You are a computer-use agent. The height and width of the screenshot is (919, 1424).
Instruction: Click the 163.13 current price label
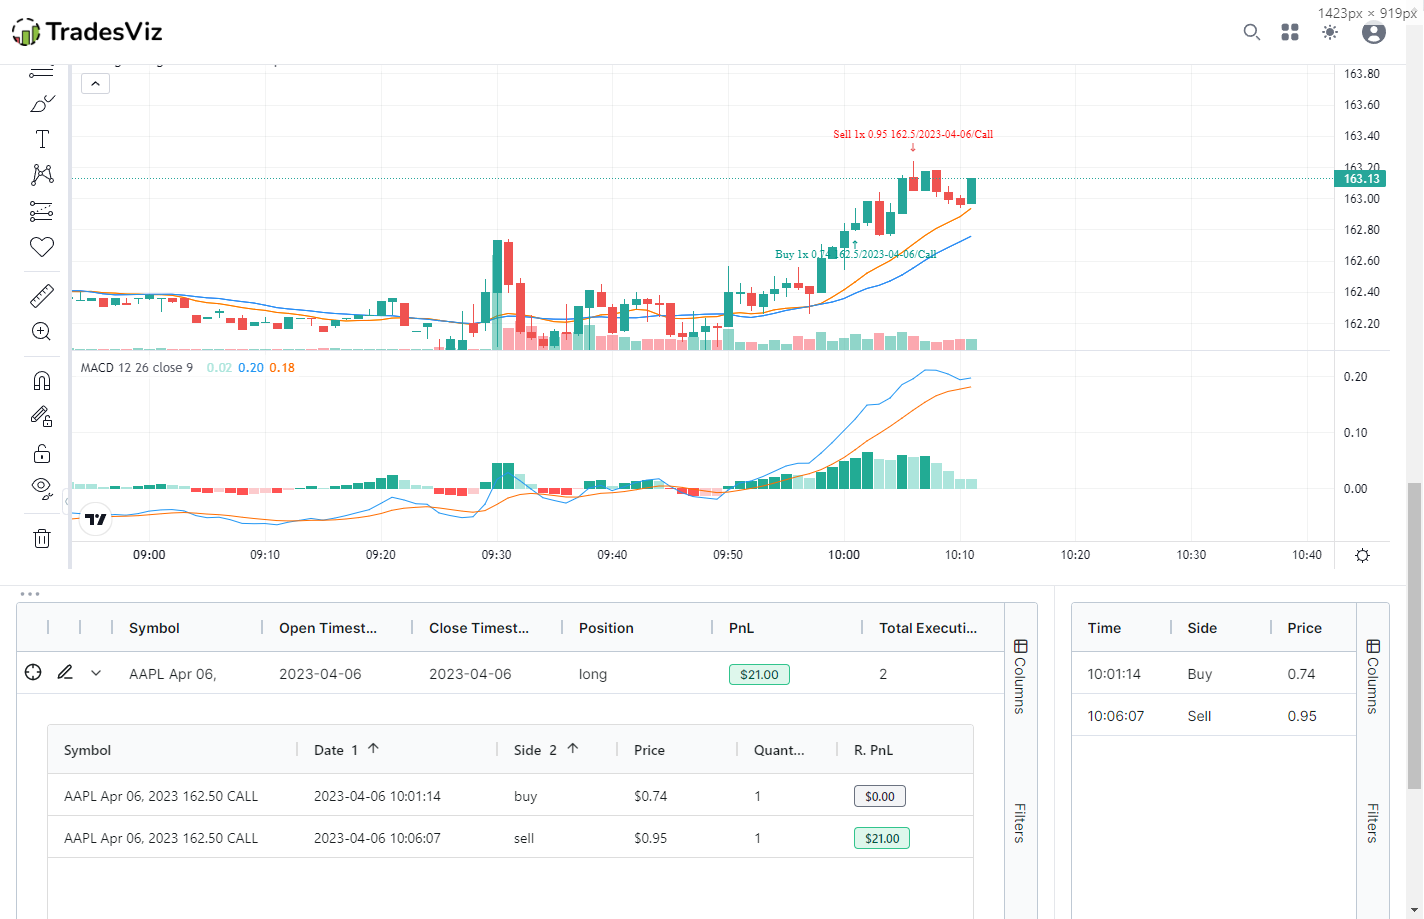[x=1360, y=179]
